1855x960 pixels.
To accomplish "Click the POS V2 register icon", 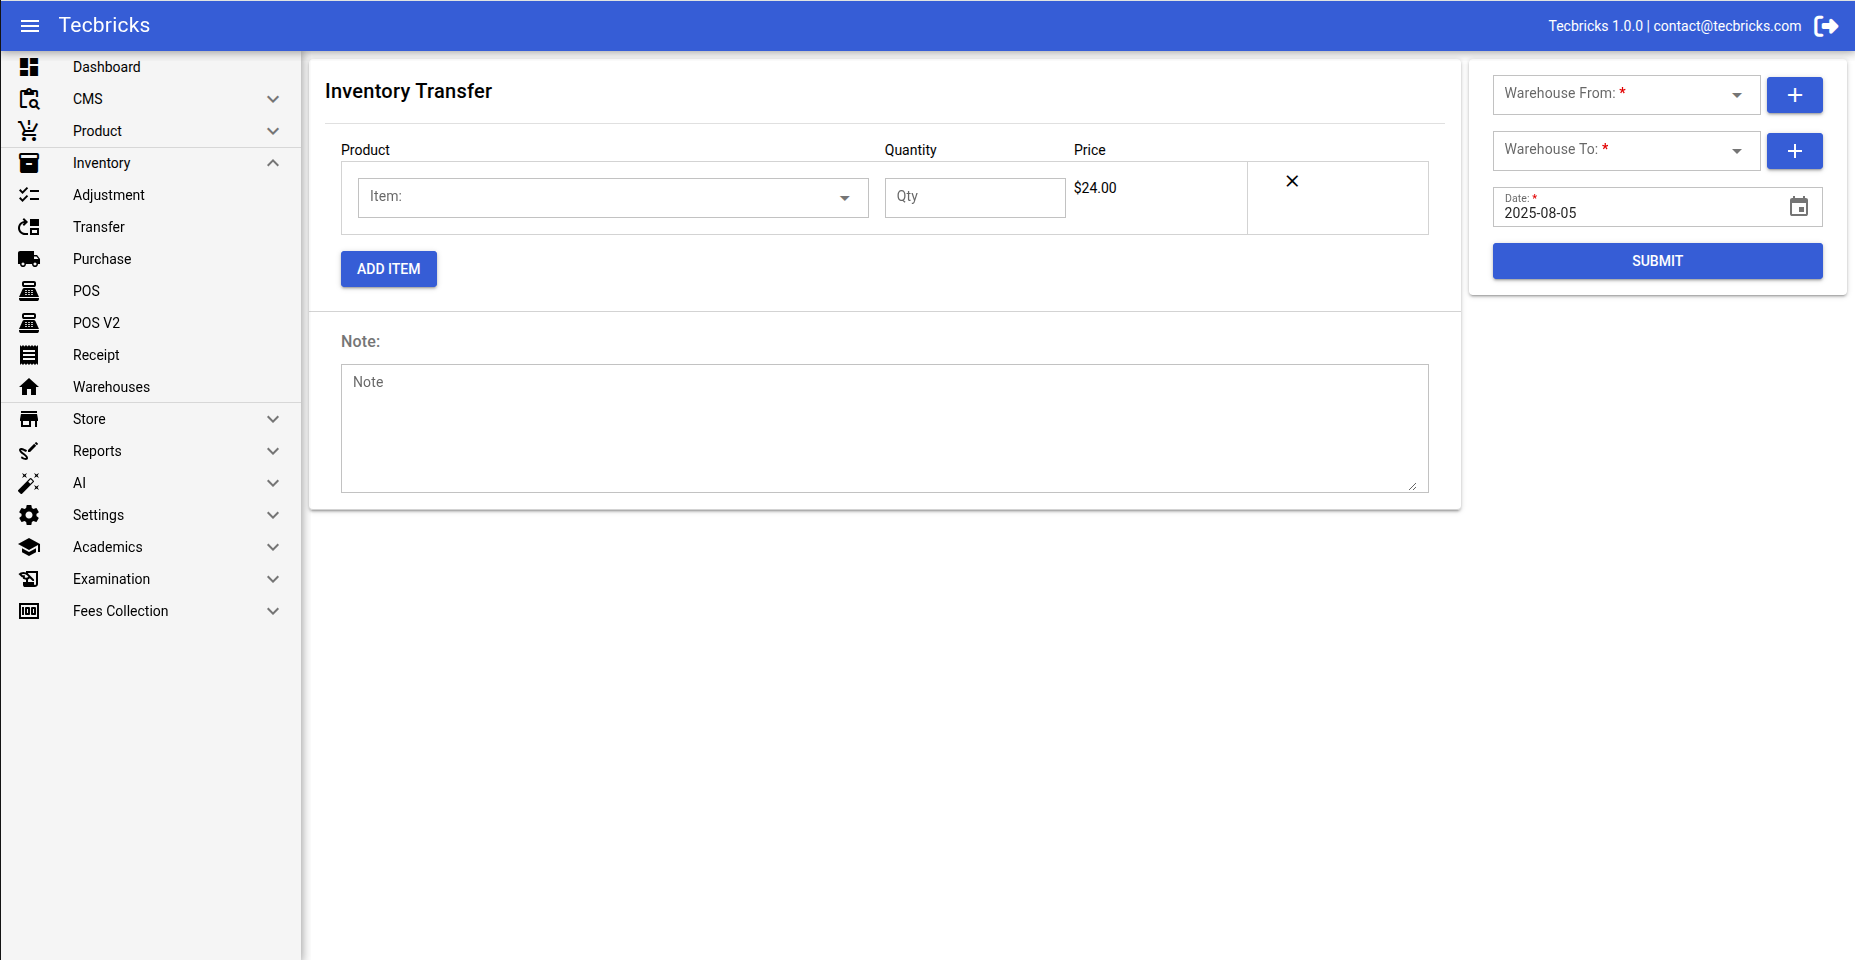I will (x=29, y=323).
